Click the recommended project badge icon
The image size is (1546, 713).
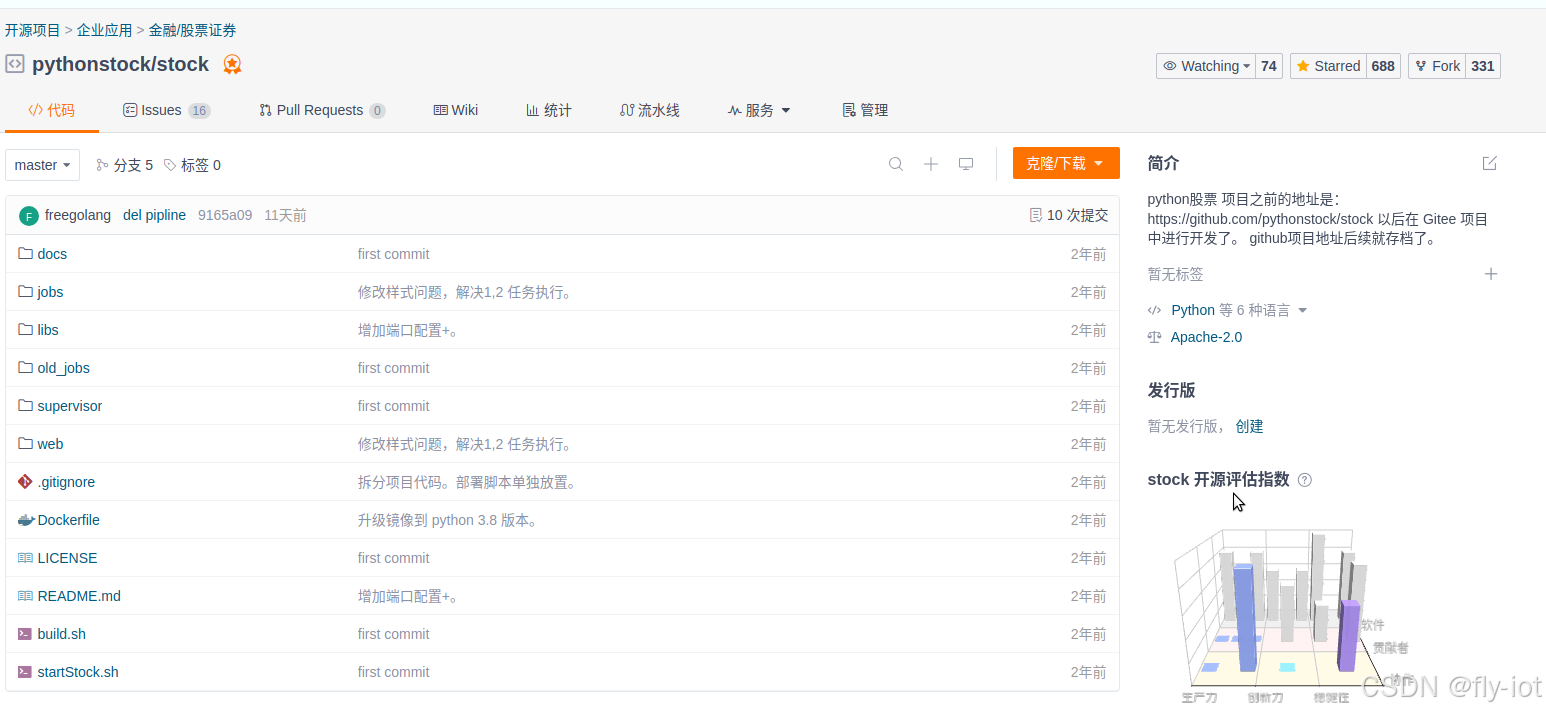(232, 65)
